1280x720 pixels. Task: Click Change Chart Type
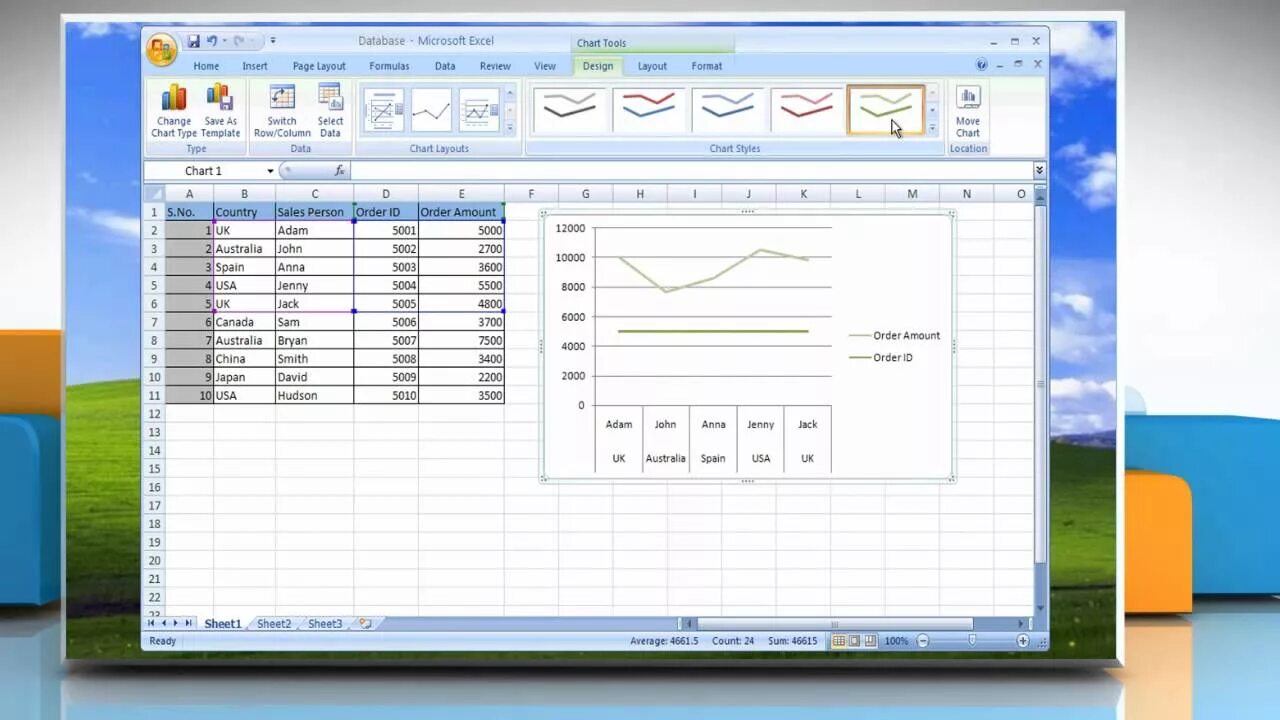click(x=174, y=111)
